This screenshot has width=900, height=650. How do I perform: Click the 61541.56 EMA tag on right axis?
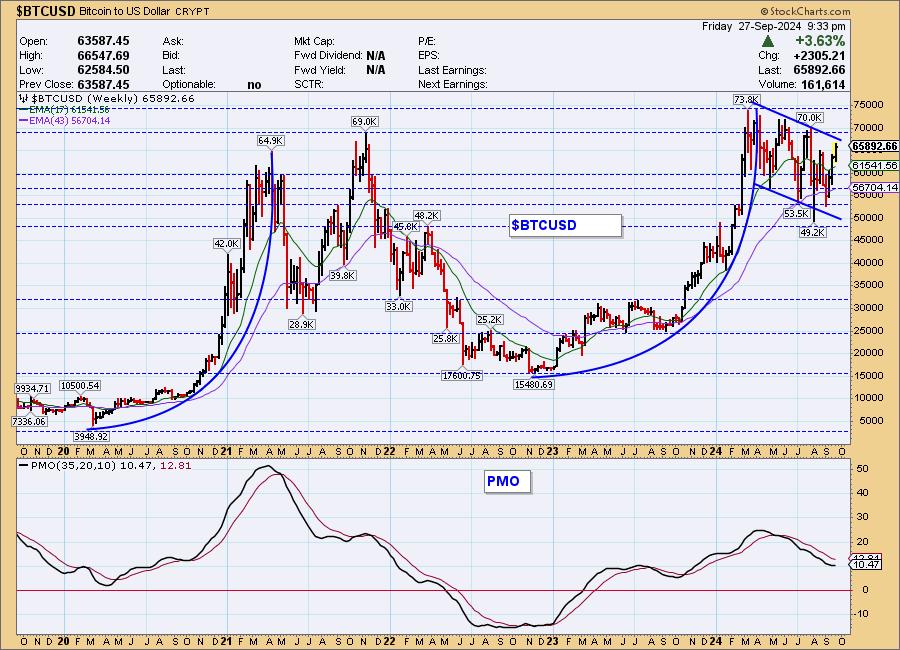tap(874, 165)
